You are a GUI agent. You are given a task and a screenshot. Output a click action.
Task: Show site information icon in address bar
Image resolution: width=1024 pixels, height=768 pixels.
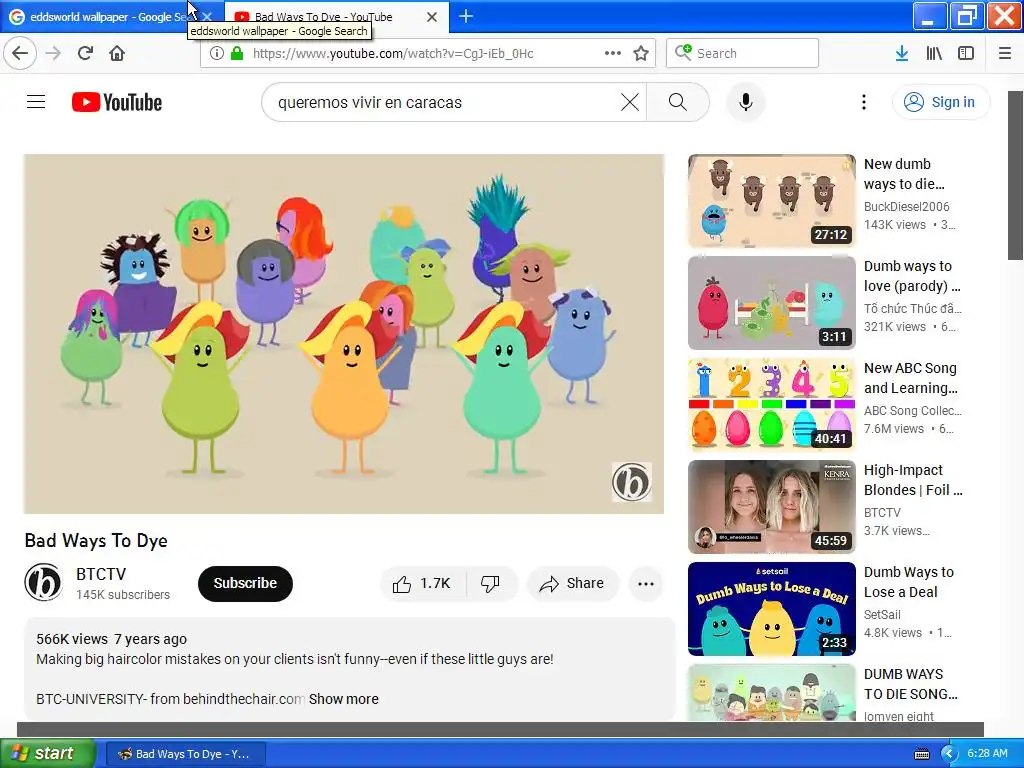216,53
